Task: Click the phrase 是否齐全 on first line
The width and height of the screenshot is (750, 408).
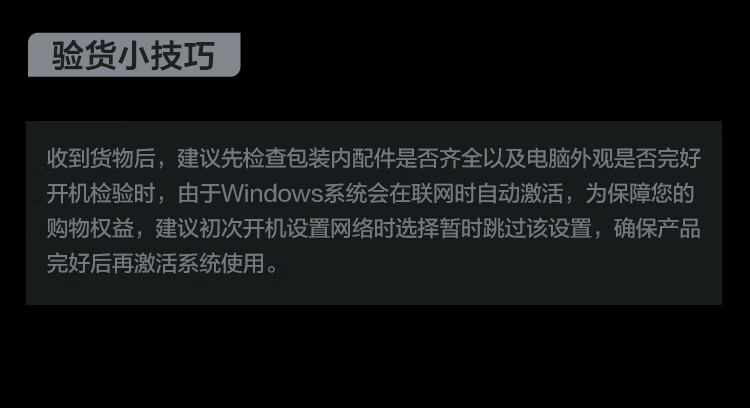Action: (x=439, y=158)
